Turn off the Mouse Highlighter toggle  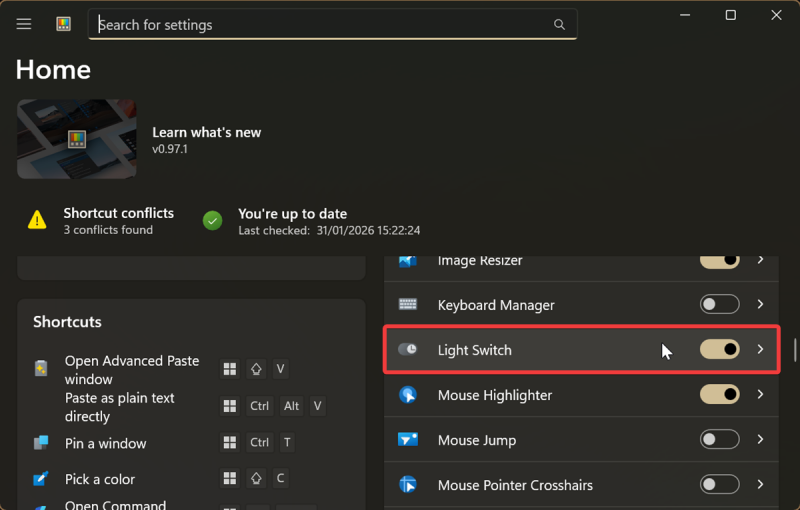[720, 395]
